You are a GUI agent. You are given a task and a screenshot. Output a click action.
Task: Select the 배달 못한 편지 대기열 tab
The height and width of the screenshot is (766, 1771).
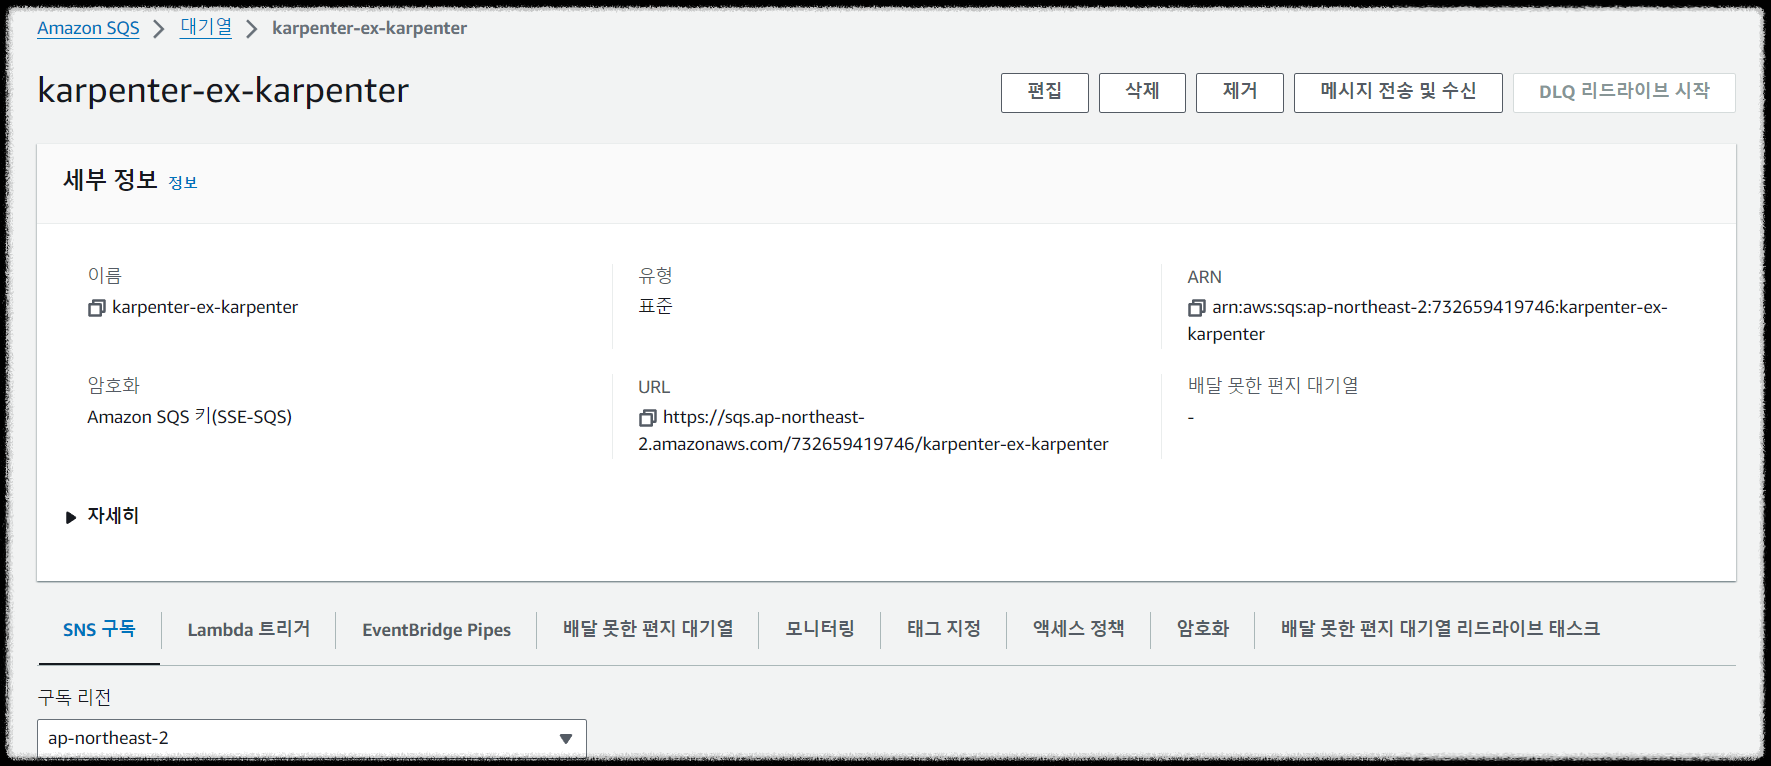point(648,629)
